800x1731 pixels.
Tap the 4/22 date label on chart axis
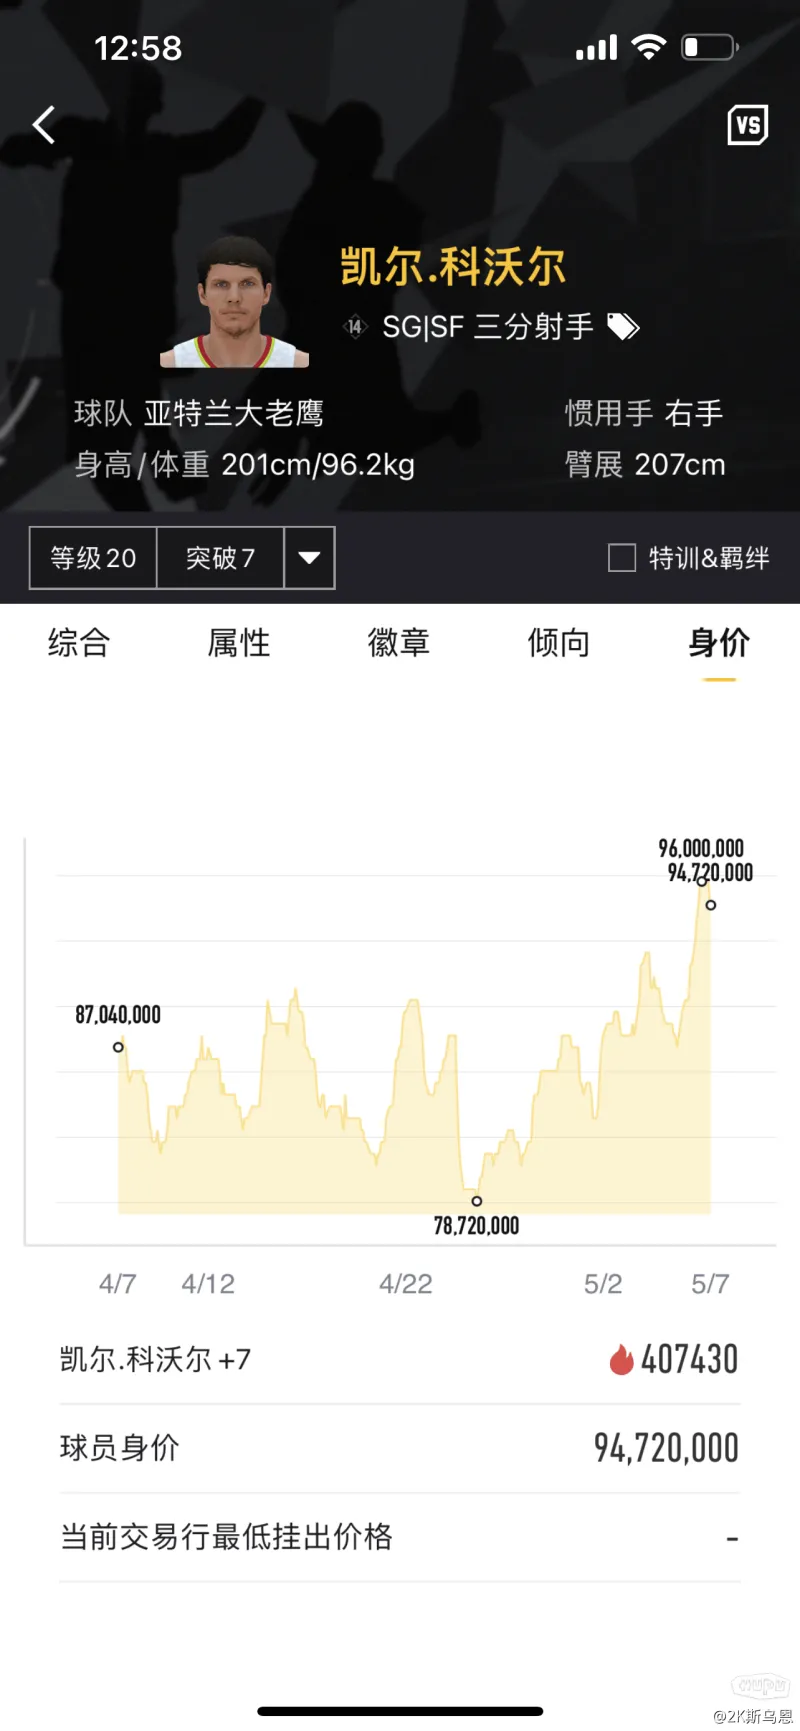406,1284
